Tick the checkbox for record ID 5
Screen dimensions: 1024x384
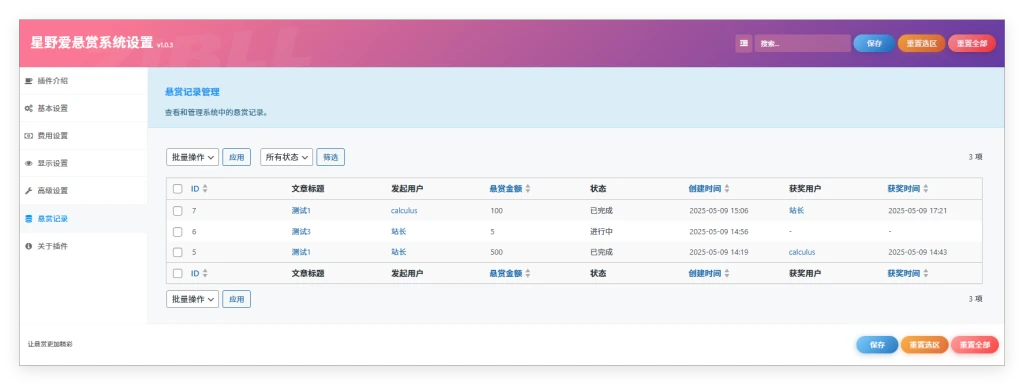(x=178, y=252)
